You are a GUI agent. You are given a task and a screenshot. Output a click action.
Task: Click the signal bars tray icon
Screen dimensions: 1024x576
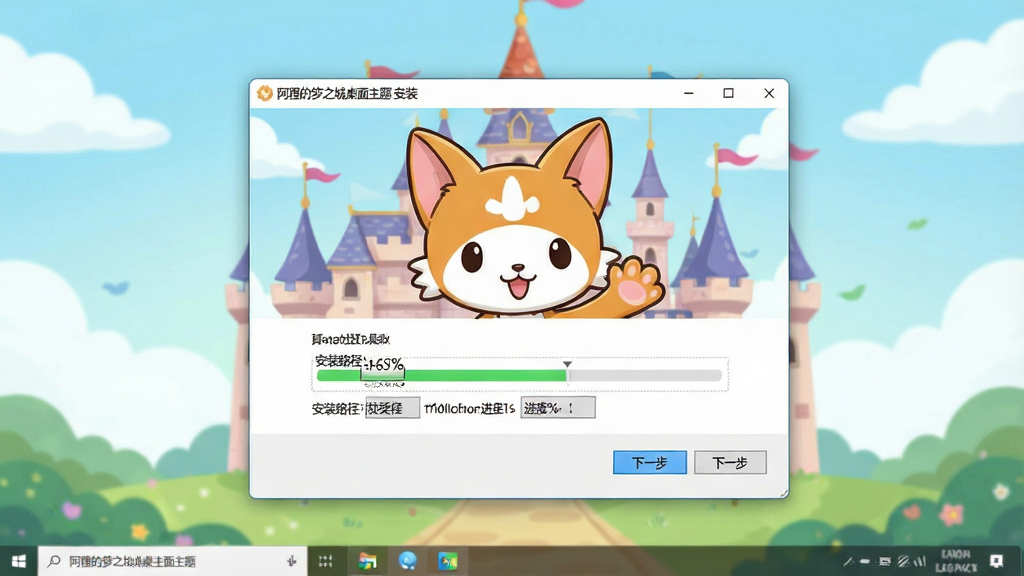921,561
